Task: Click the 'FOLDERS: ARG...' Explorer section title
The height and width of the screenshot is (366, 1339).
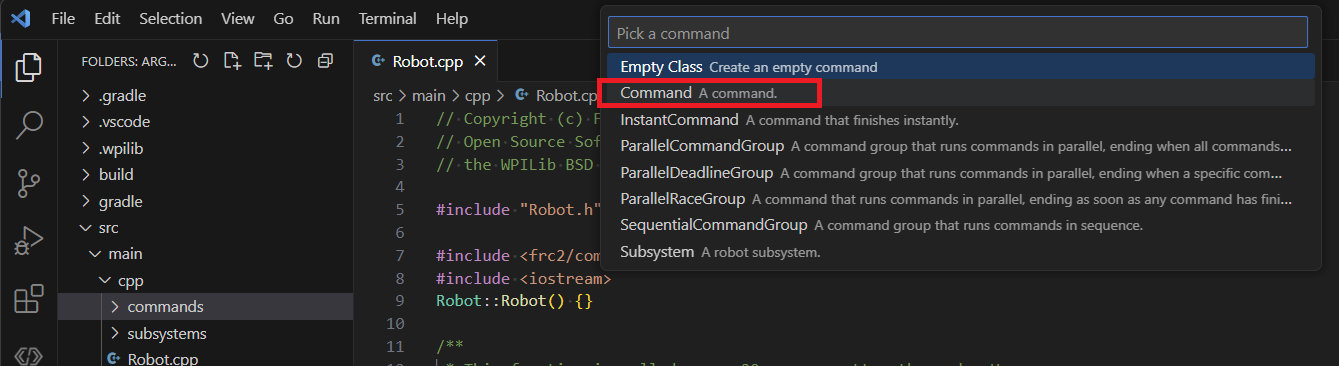Action: pyautogui.click(x=129, y=61)
